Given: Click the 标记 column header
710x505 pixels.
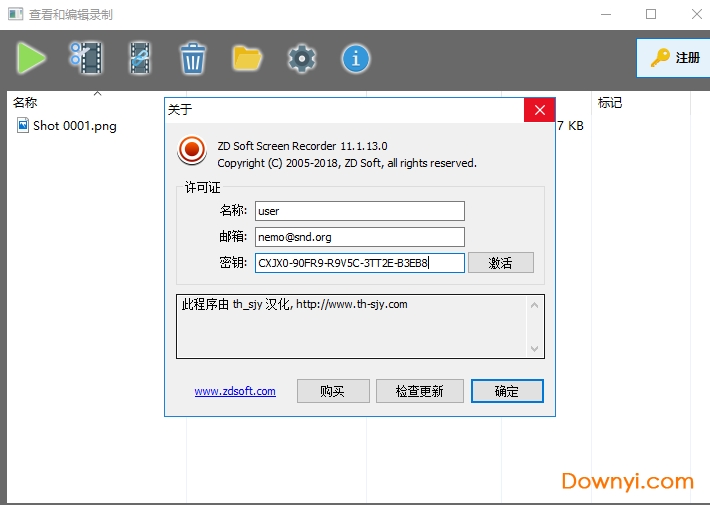Looking at the screenshot, I should click(x=610, y=103).
